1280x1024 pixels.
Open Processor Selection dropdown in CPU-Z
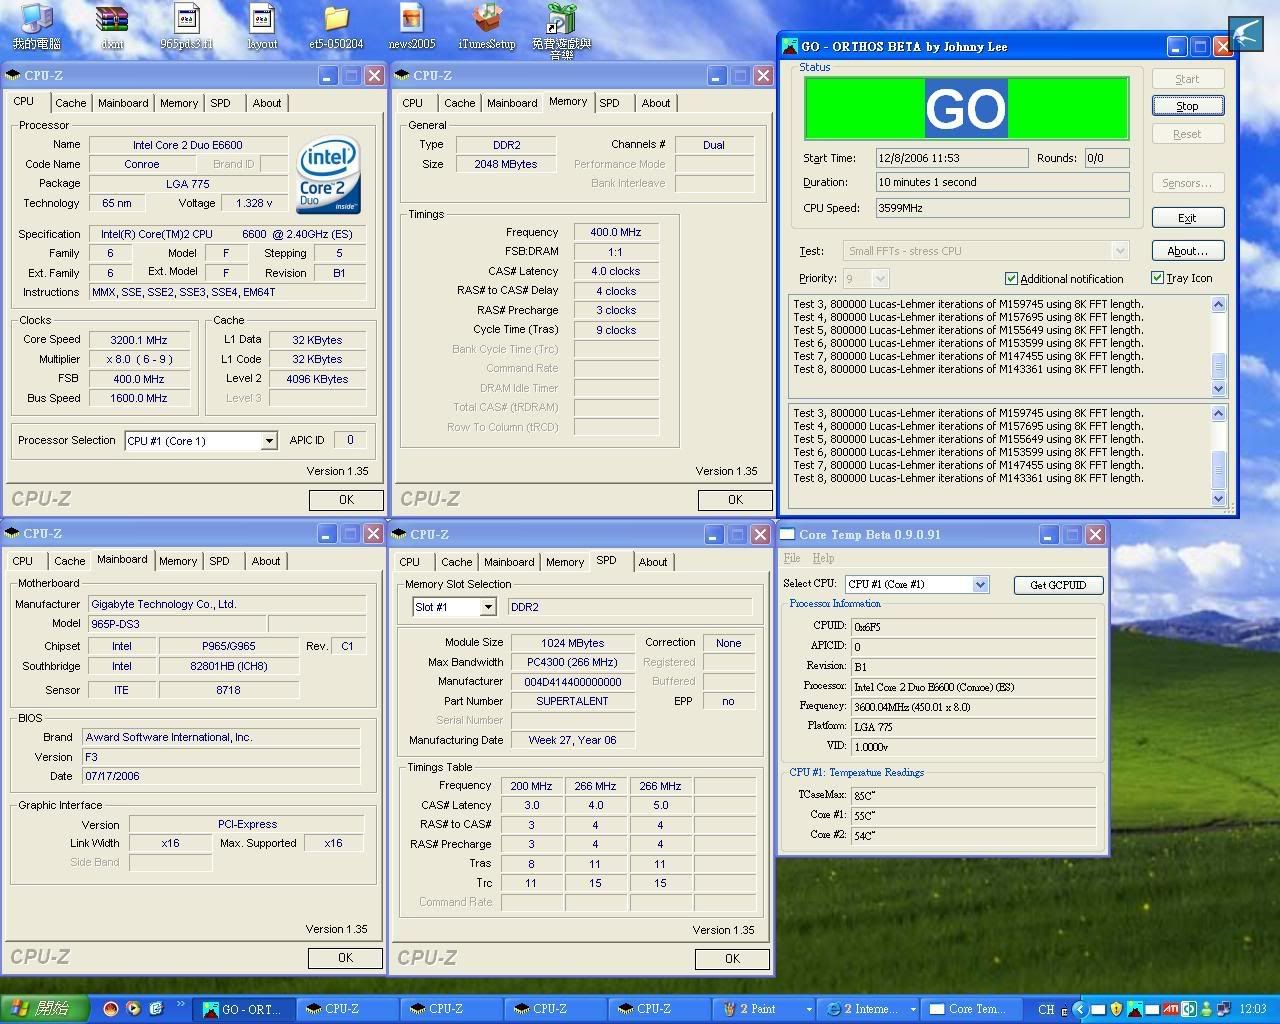pos(268,441)
